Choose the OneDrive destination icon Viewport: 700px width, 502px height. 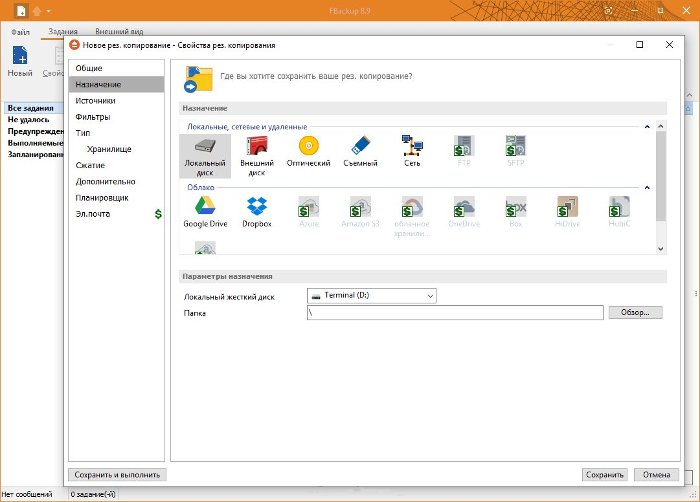click(x=464, y=212)
